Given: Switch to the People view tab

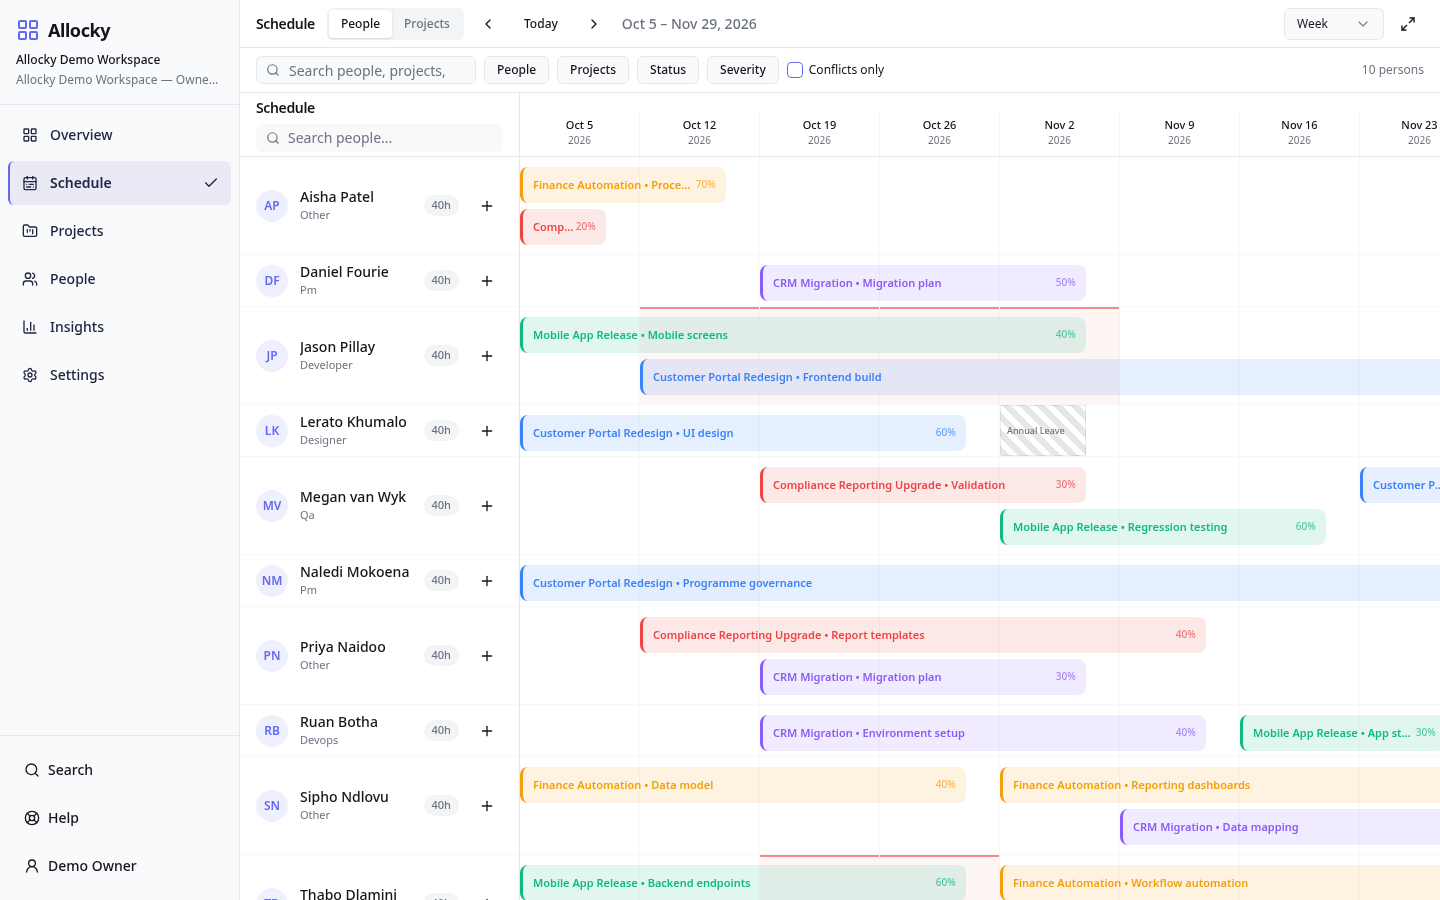Looking at the screenshot, I should pyautogui.click(x=360, y=24).
